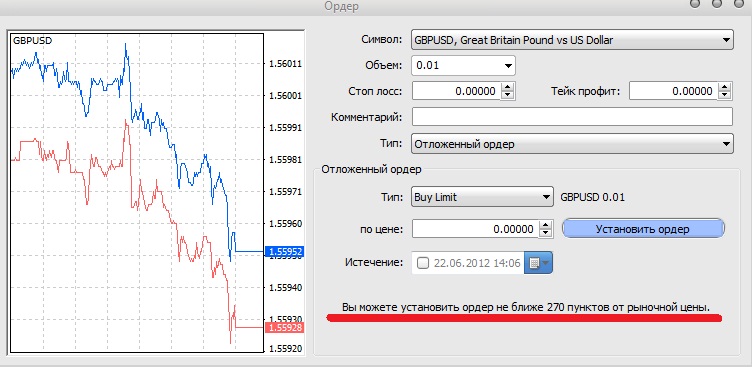Open the Объем volume dropdown

click(463, 66)
